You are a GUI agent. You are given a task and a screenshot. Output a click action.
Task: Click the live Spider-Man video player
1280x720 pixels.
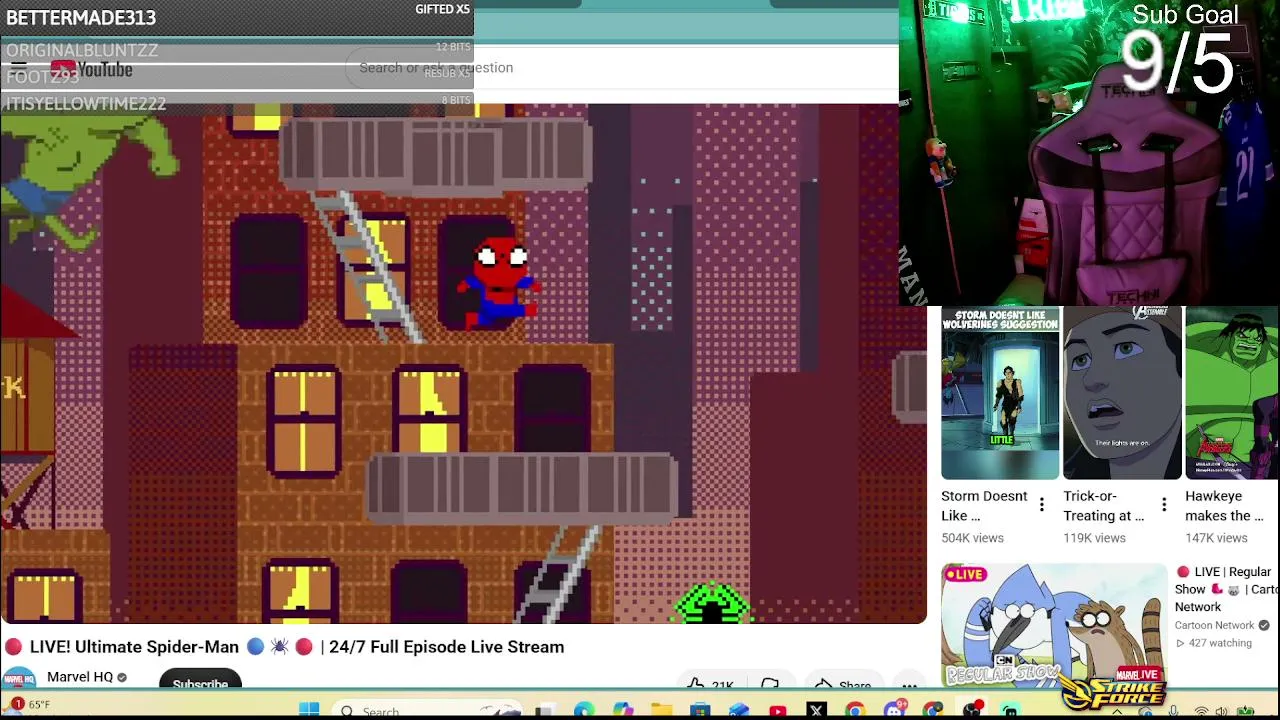(464, 364)
